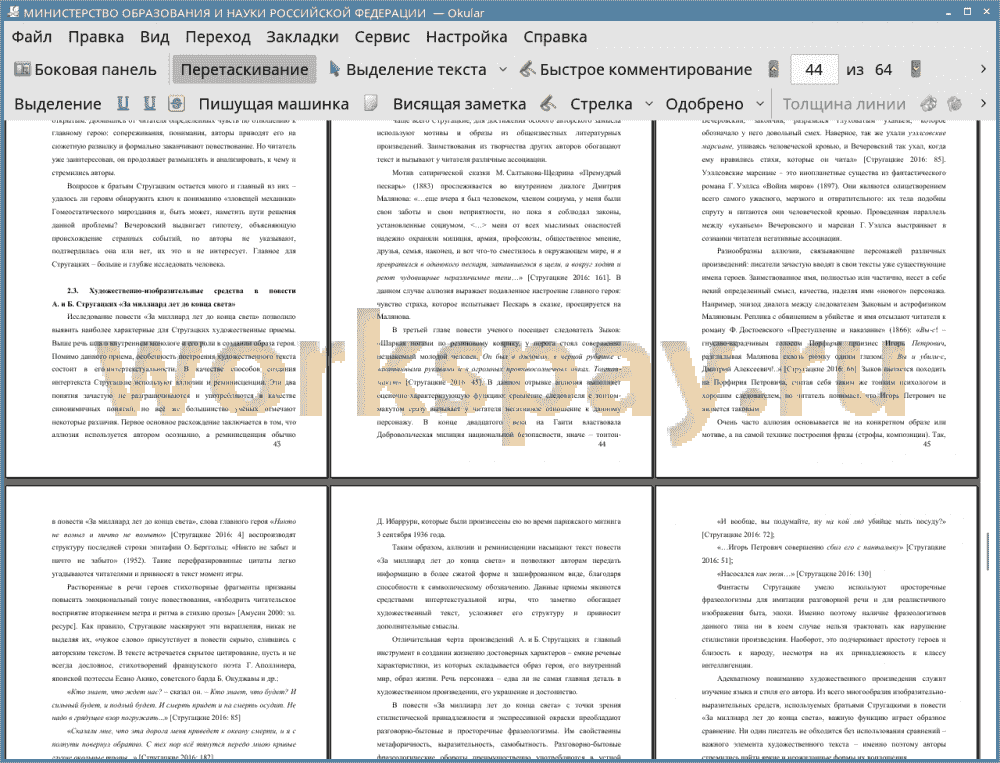The height and width of the screenshot is (763, 1000).
Task: Click the page starting with «И вообще»
Action: coord(817,623)
